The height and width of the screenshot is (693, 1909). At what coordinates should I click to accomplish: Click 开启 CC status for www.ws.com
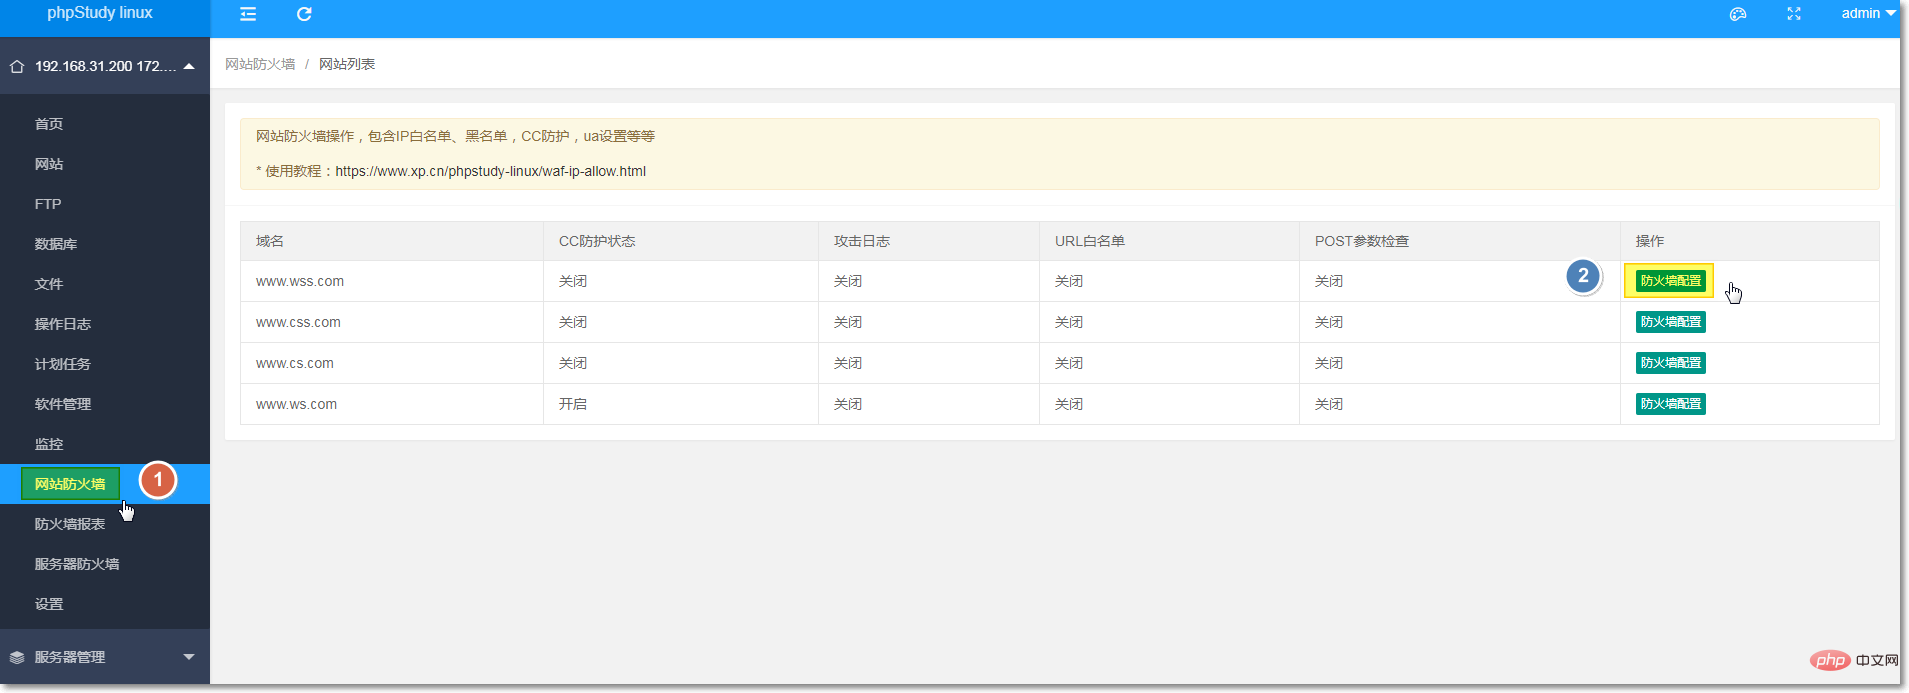point(573,404)
